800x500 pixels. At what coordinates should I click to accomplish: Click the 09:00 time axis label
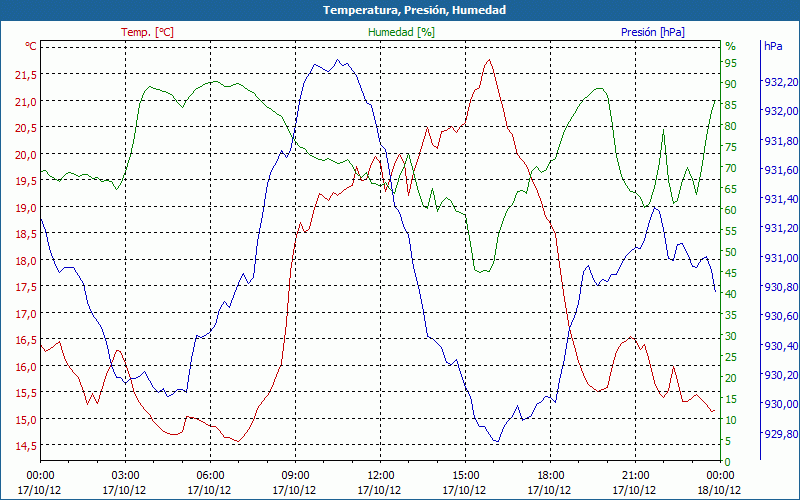point(295,476)
